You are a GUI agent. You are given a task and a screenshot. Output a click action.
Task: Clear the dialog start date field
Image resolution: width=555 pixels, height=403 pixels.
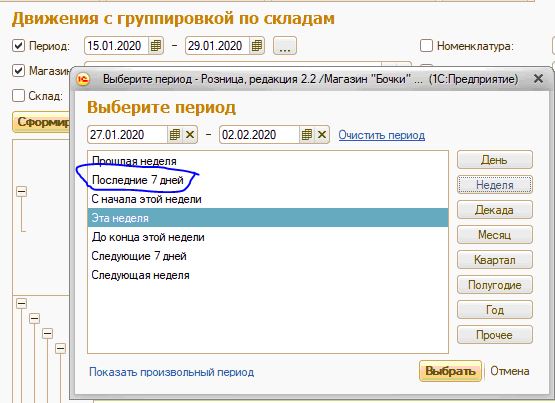pyautogui.click(x=190, y=135)
